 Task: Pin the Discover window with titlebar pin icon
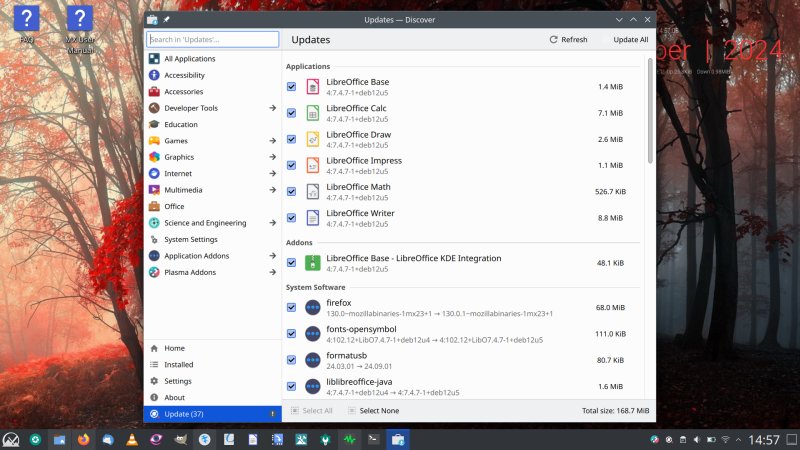[167, 20]
